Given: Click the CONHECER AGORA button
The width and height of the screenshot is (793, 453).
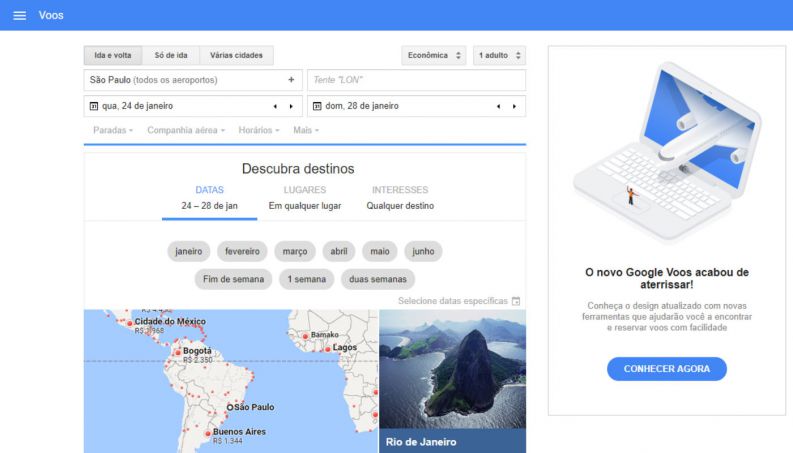Looking at the screenshot, I should pos(667,369).
